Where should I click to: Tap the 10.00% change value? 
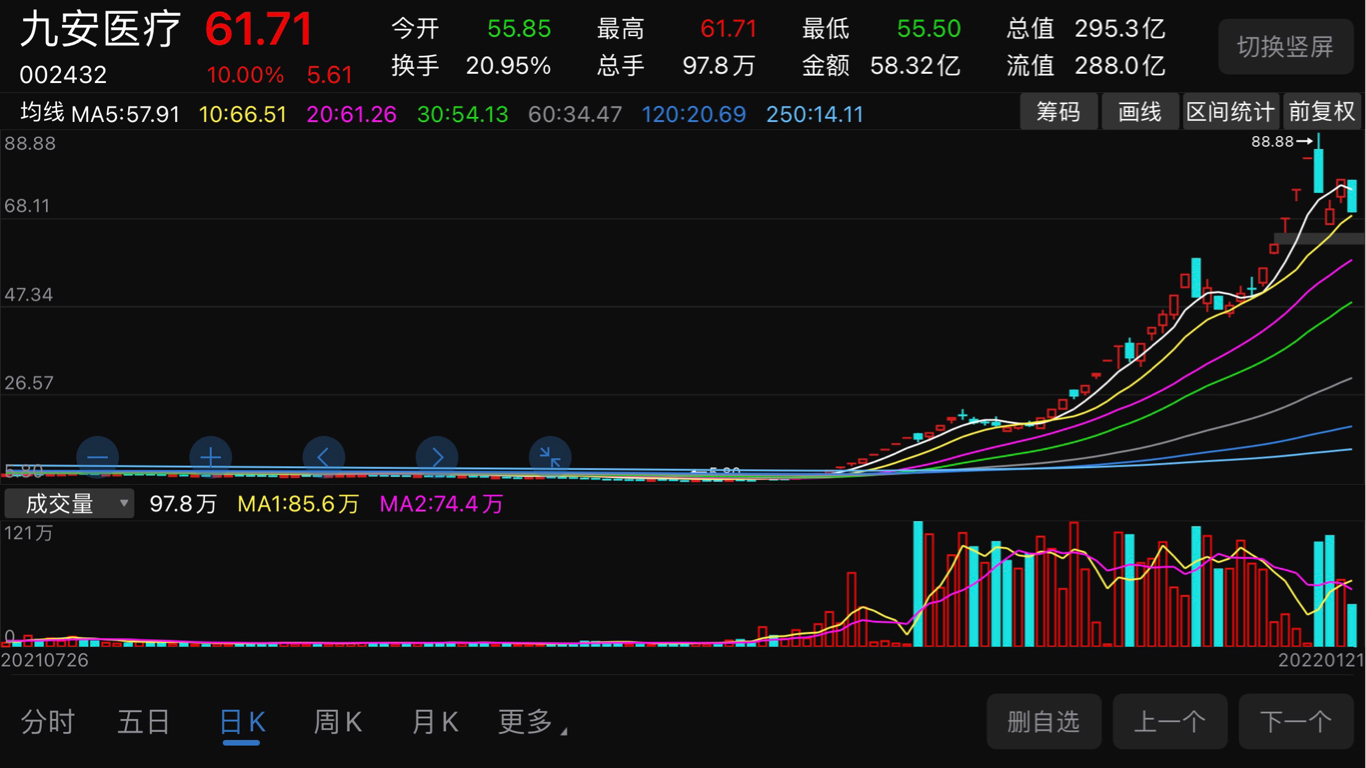[x=245, y=75]
